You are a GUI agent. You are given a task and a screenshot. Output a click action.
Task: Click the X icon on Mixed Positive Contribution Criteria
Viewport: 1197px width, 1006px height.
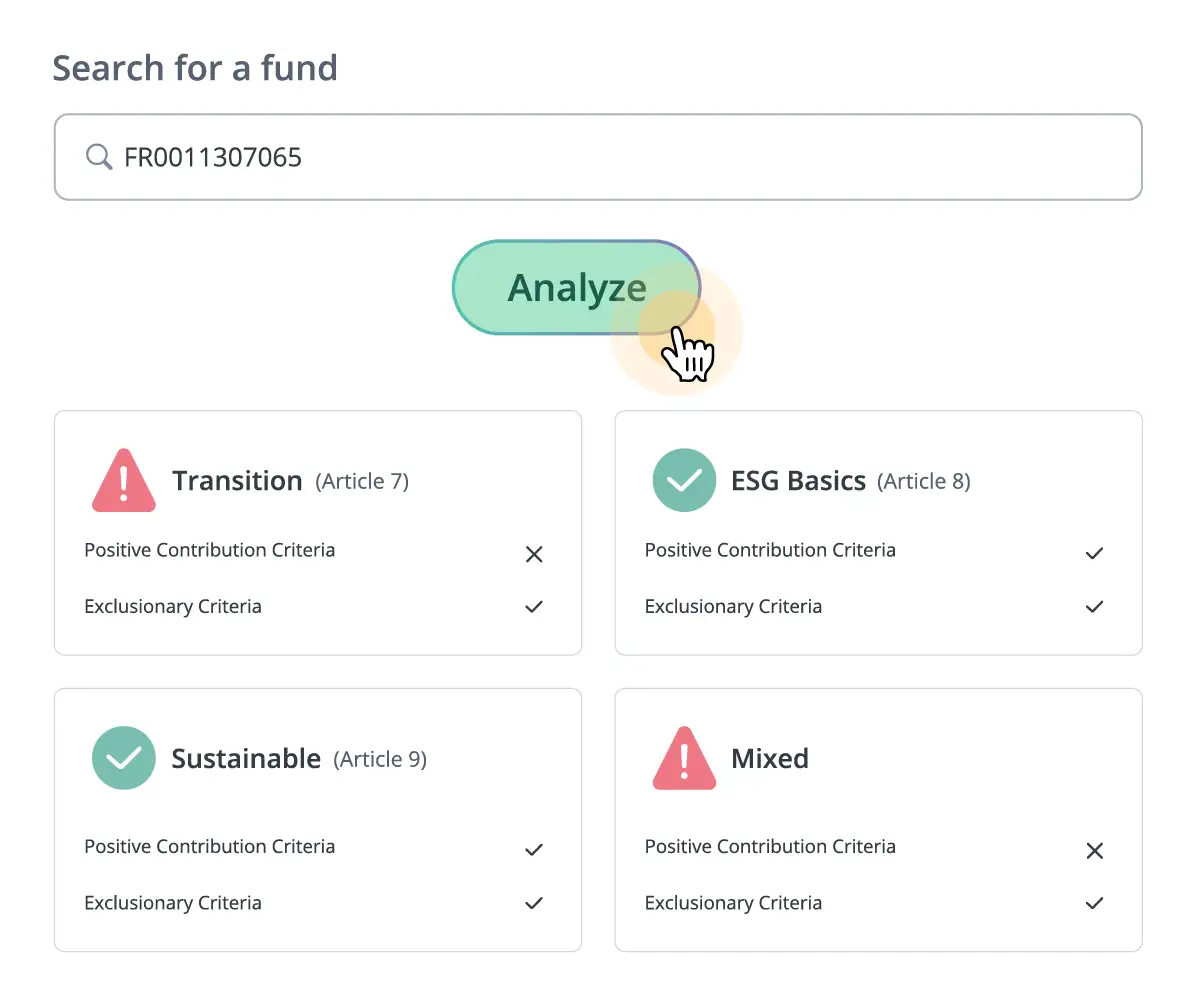1094,851
